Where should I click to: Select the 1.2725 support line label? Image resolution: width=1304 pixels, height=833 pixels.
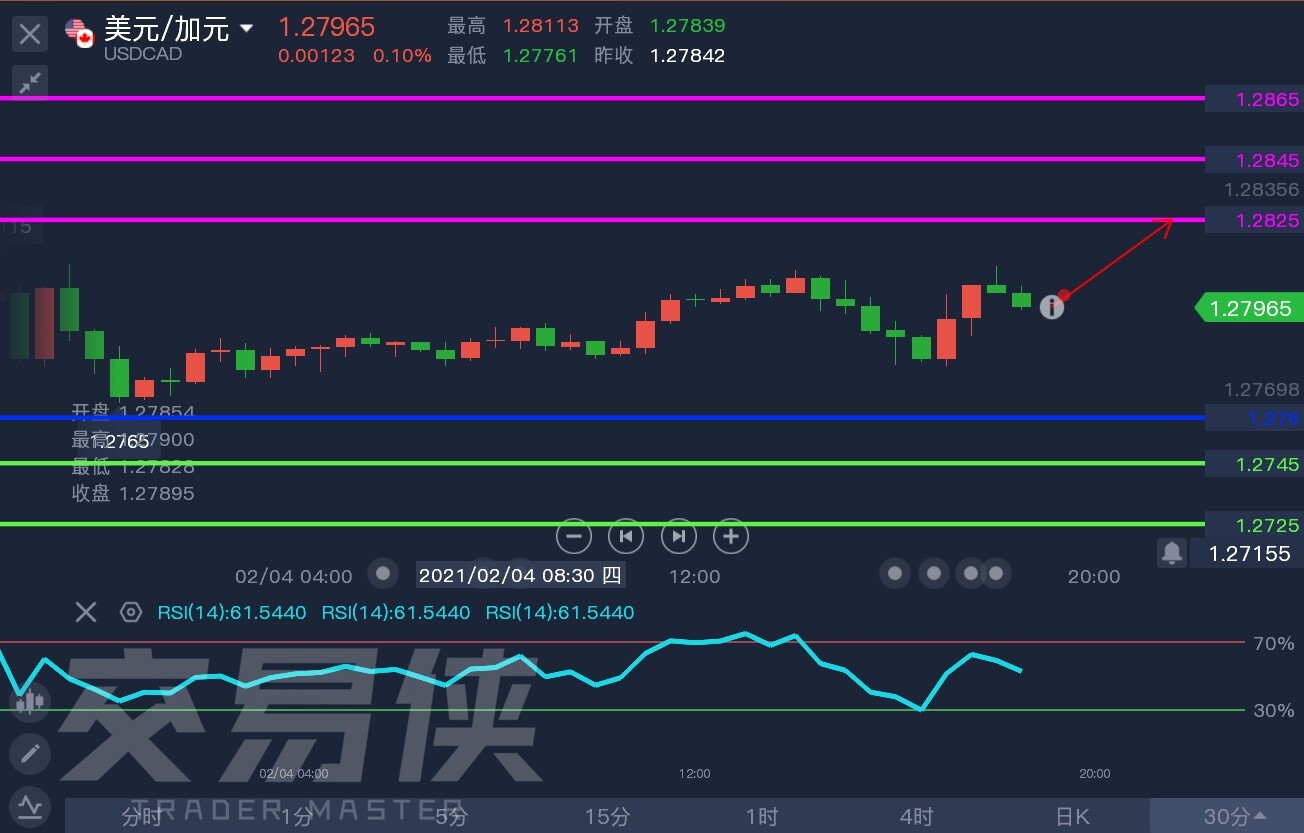coord(1254,525)
